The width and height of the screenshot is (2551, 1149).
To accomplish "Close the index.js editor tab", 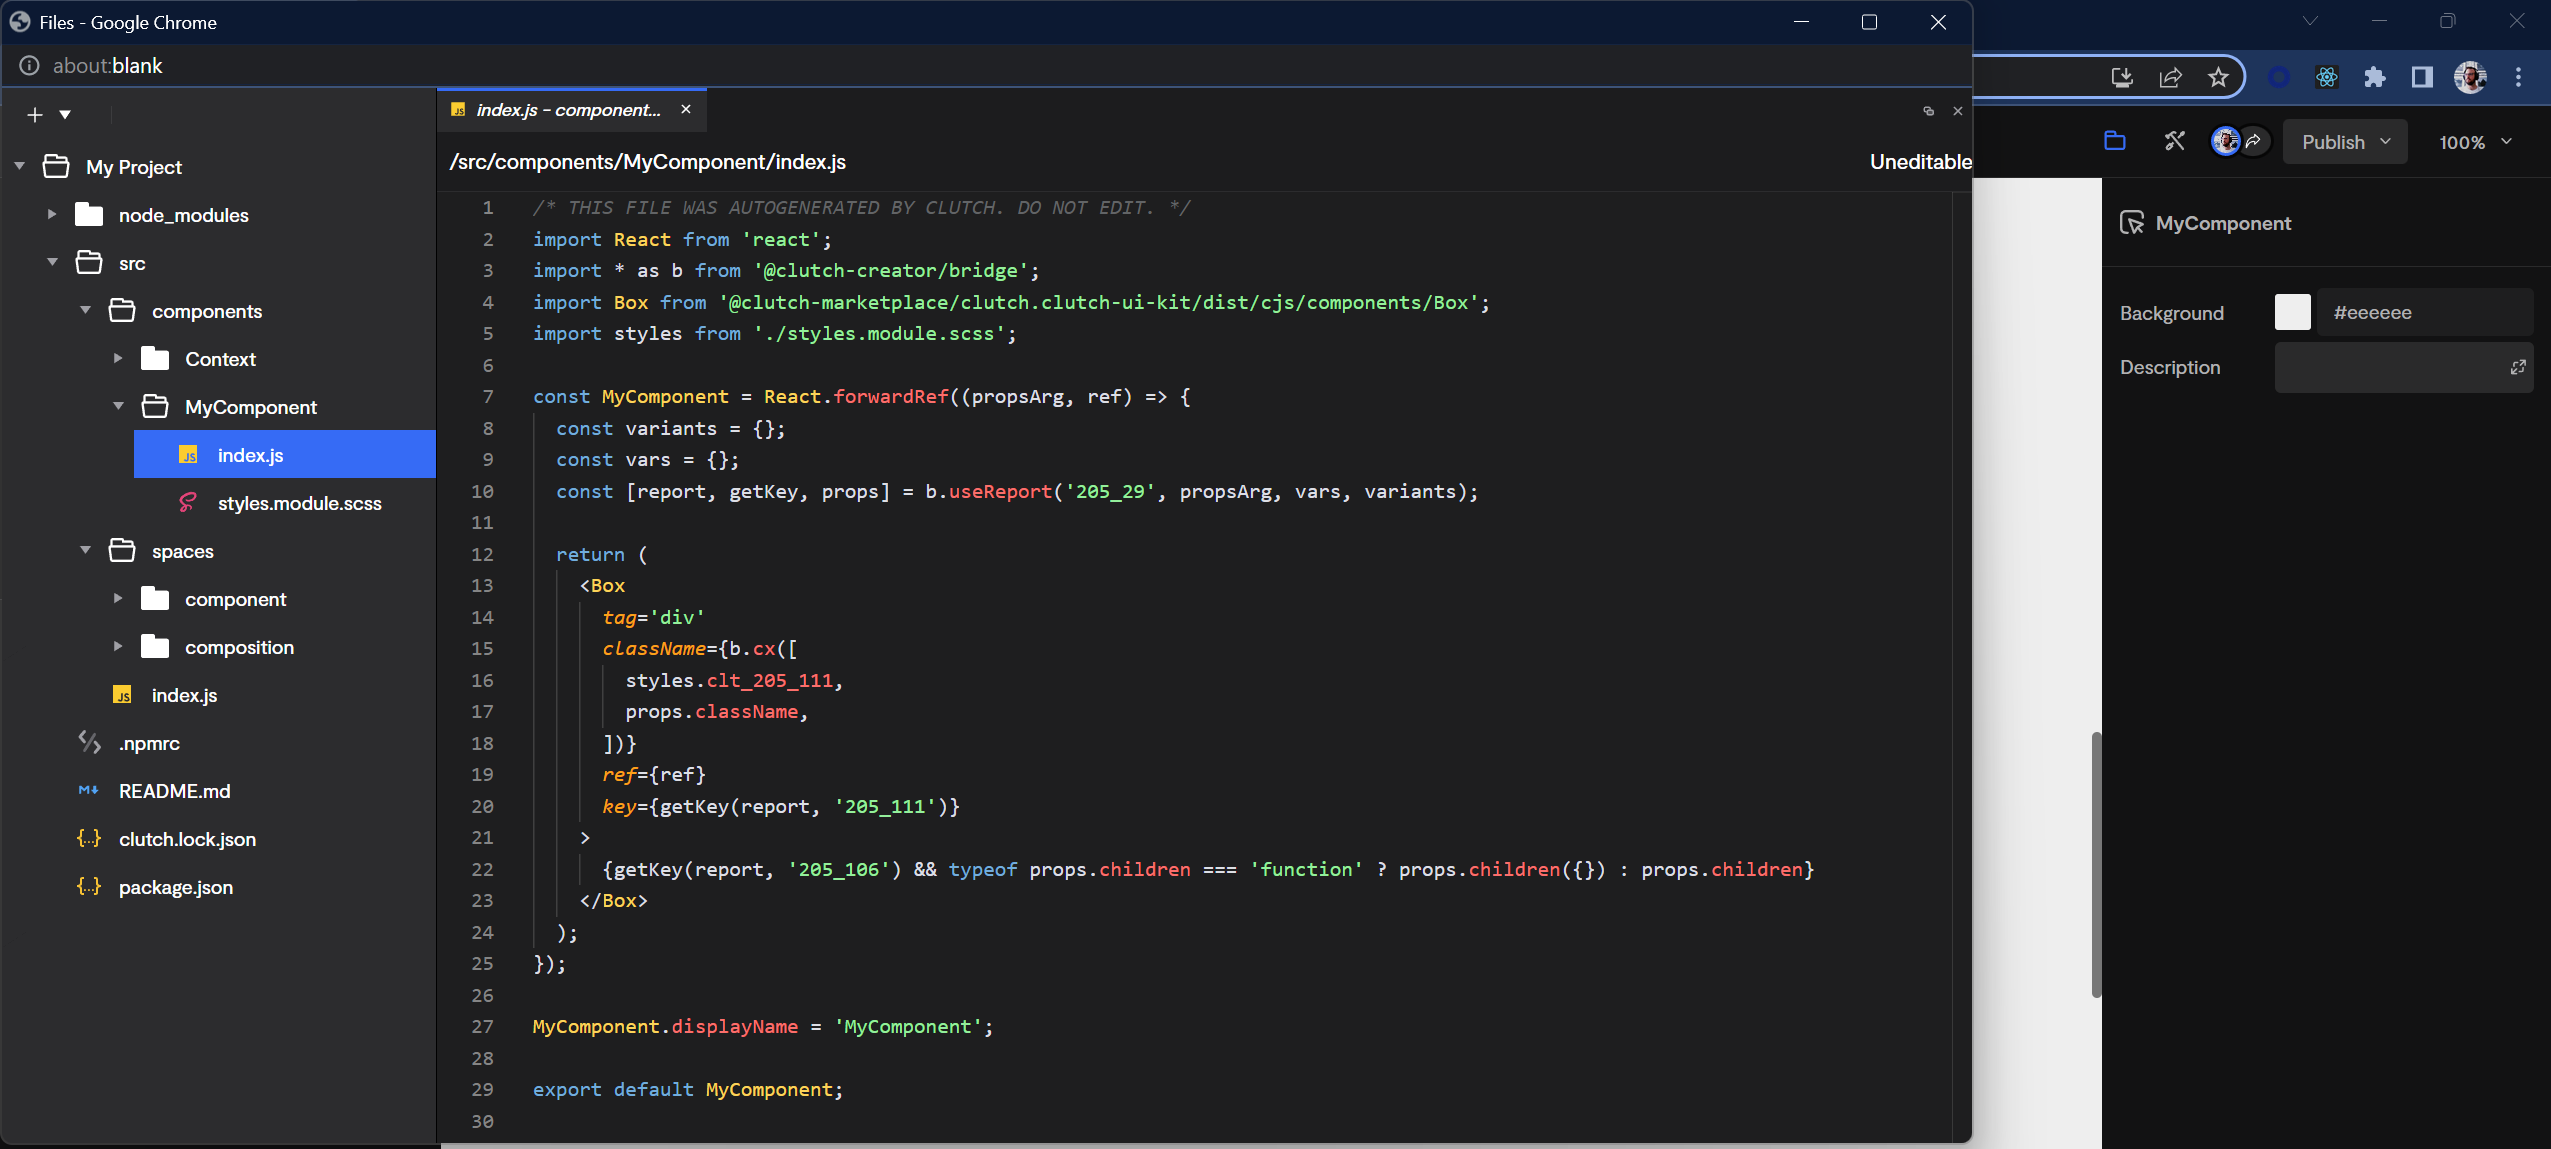I will pos(685,110).
